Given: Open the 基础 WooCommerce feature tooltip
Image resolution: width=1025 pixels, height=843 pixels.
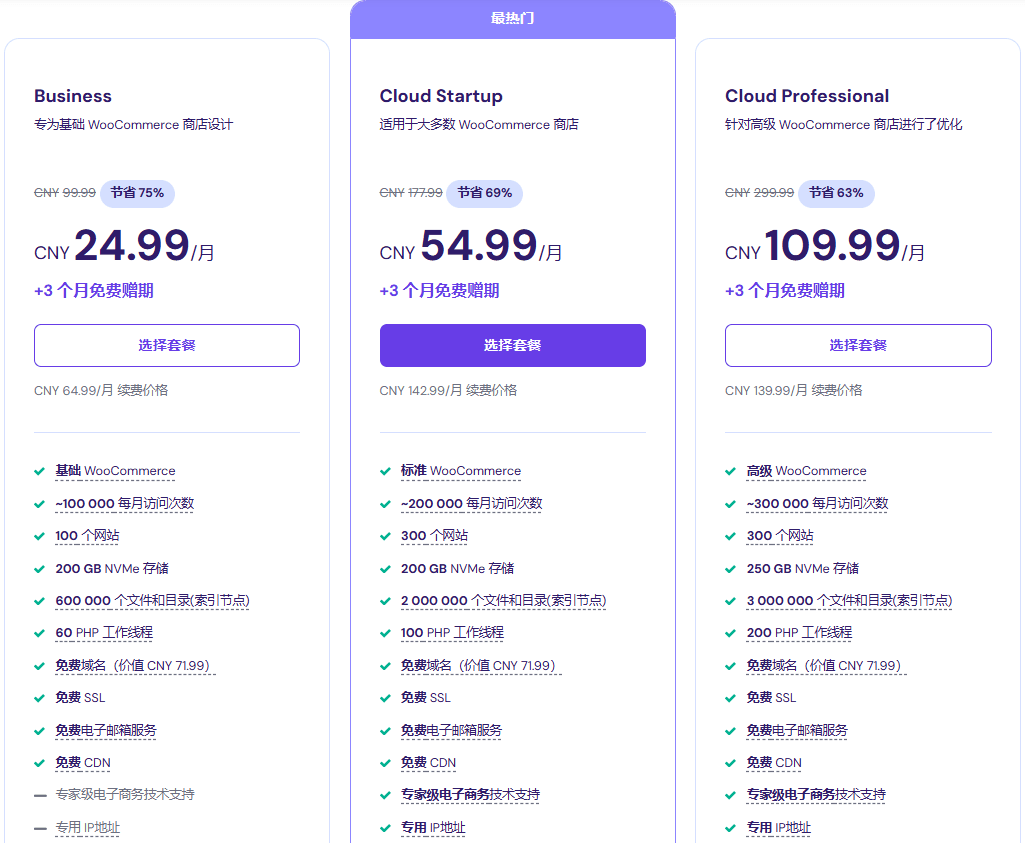Looking at the screenshot, I should (x=115, y=471).
